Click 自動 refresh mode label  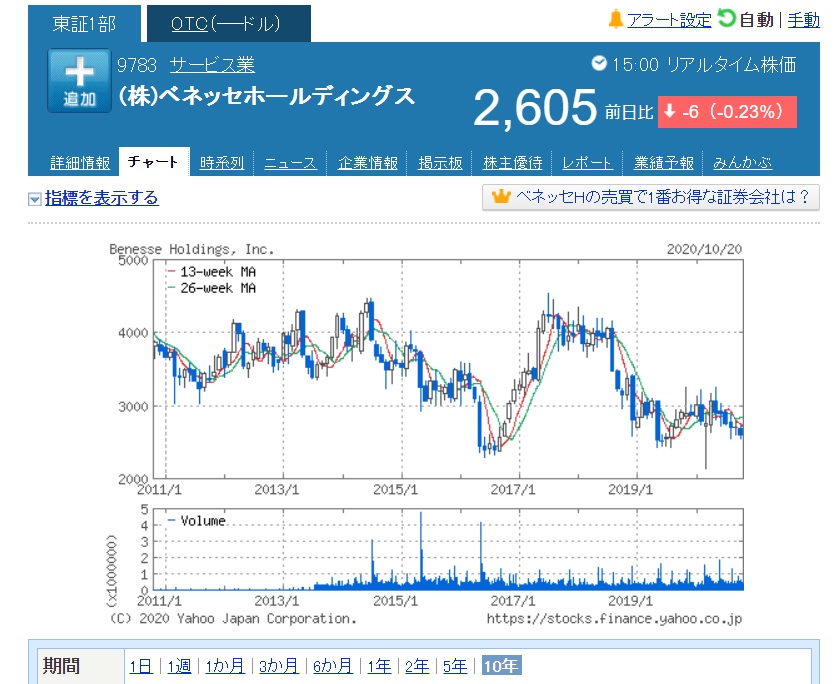point(756,20)
